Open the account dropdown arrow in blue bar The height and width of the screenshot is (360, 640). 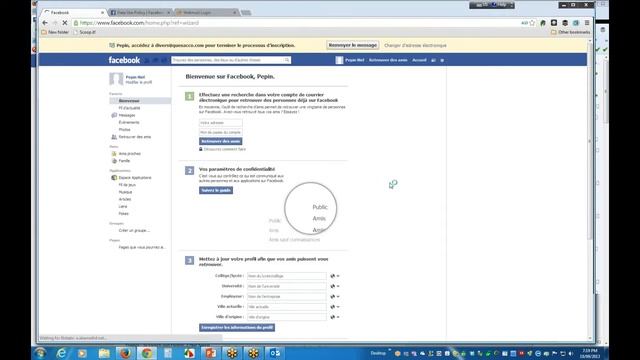click(x=442, y=60)
